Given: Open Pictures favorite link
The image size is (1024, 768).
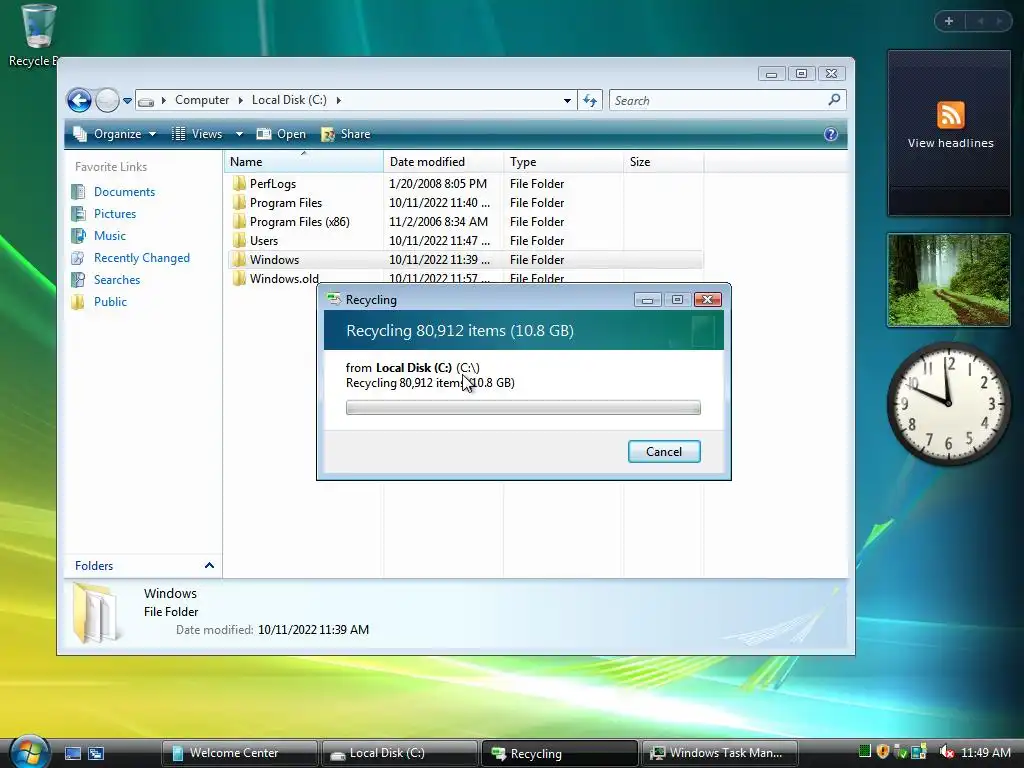Looking at the screenshot, I should point(115,214).
